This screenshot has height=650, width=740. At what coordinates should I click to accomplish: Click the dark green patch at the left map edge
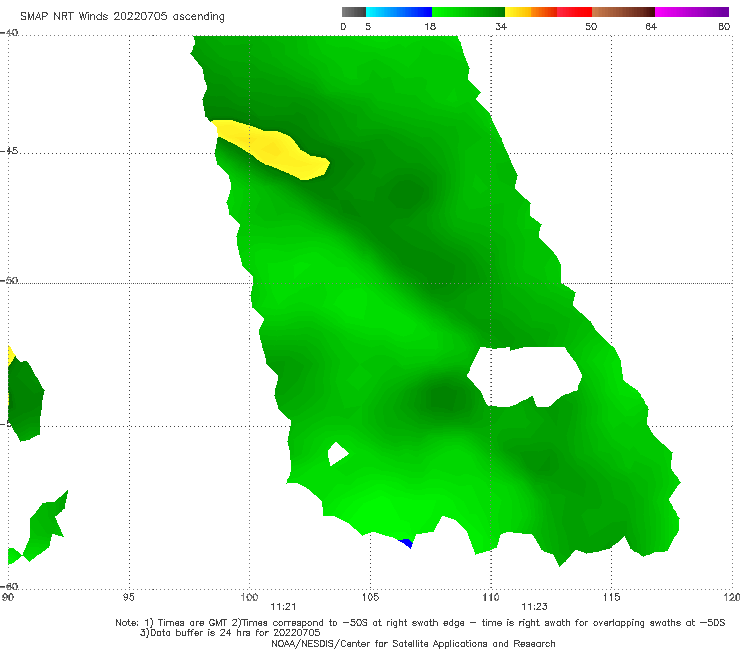pyautogui.click(x=25, y=399)
